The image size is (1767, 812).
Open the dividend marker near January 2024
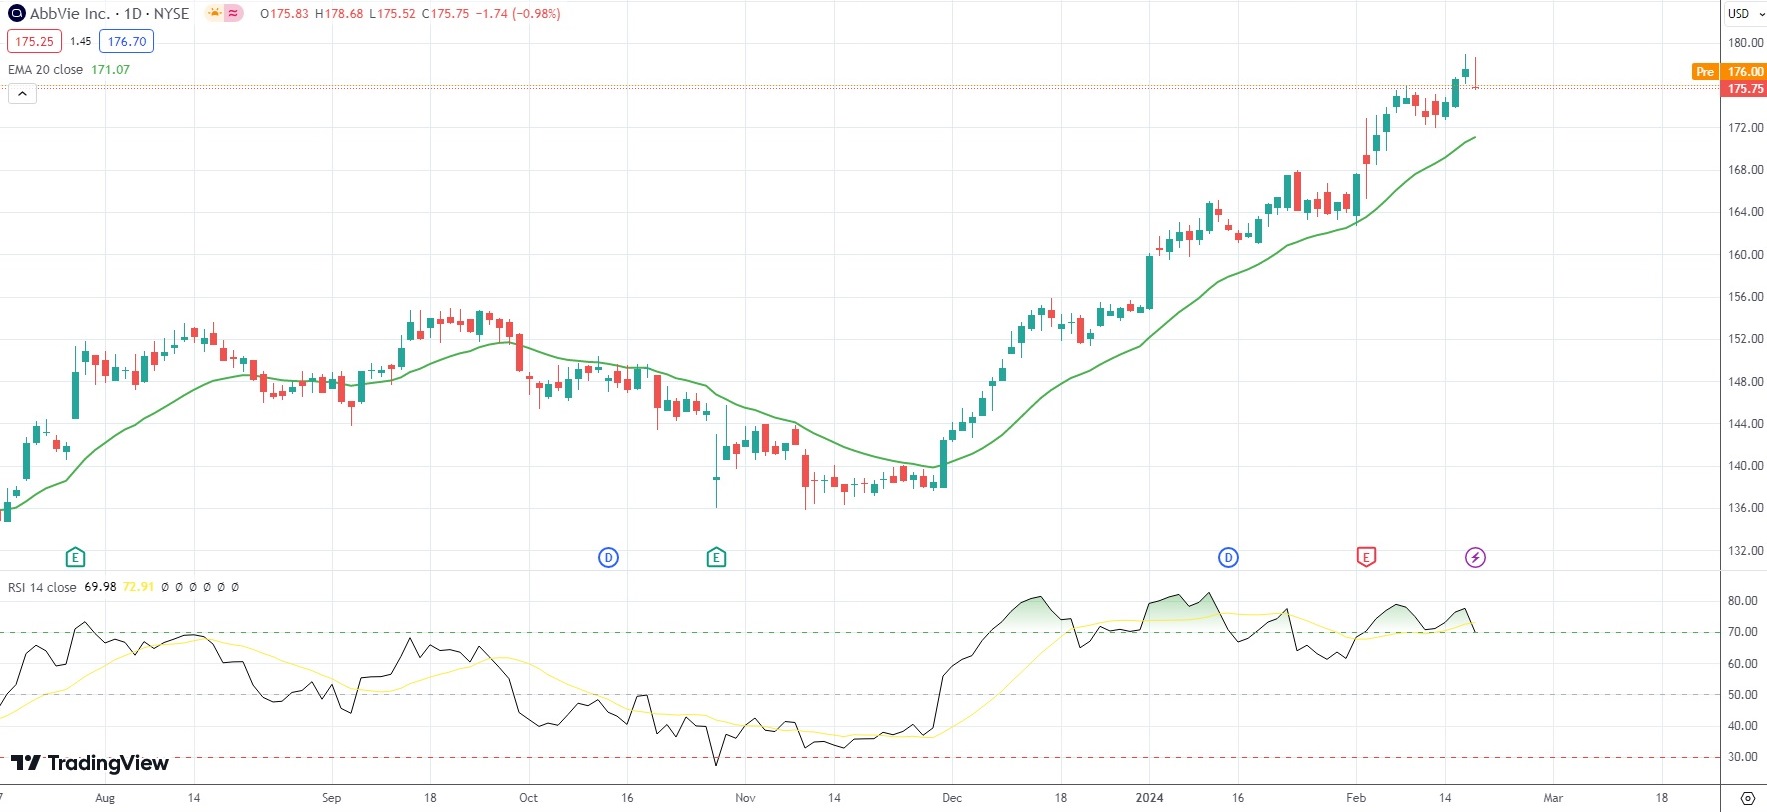(x=1228, y=557)
